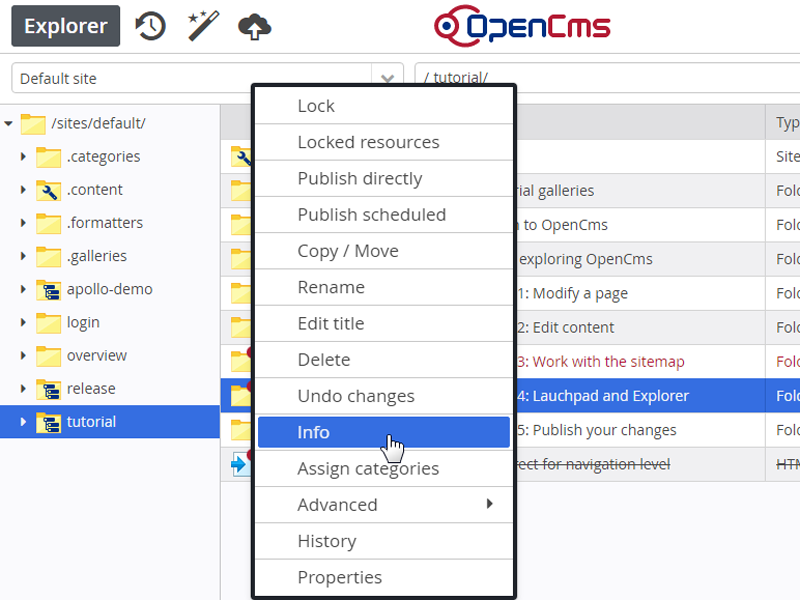This screenshot has height=600, width=800.
Task: Collapse the /sites/default/ tree root
Action: tap(9, 123)
